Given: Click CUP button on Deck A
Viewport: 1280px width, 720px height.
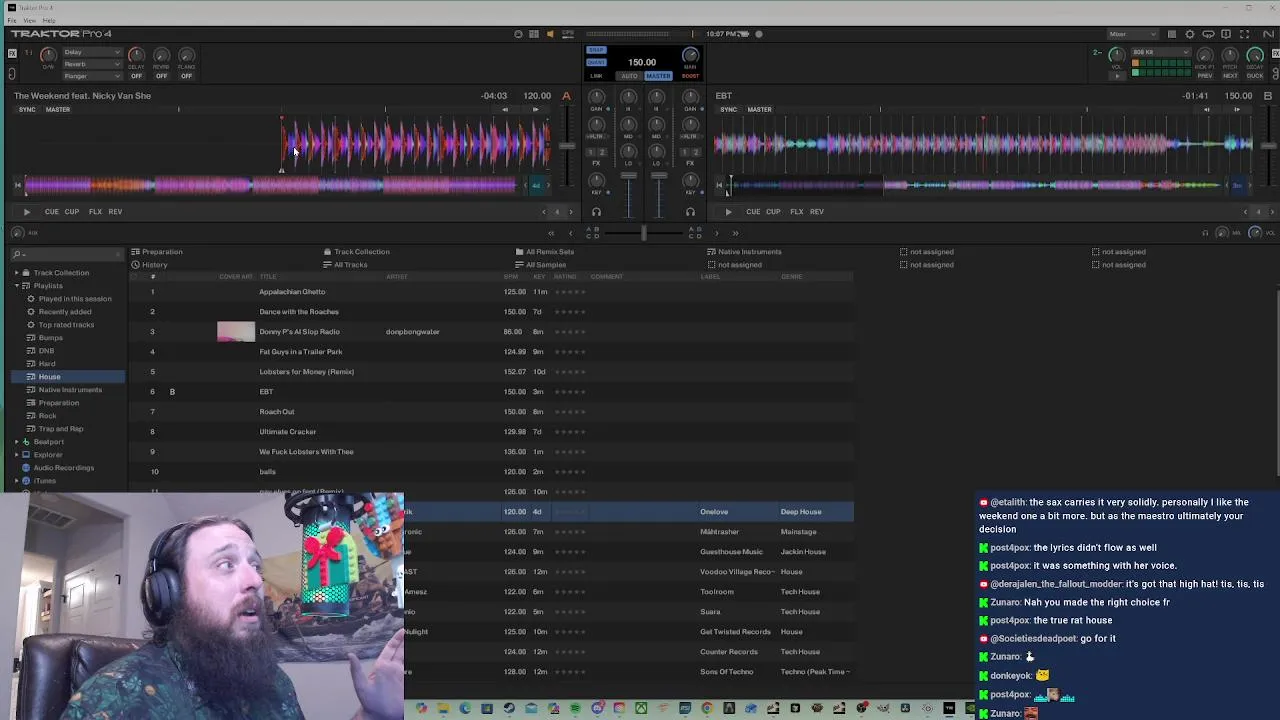Looking at the screenshot, I should tap(72, 212).
